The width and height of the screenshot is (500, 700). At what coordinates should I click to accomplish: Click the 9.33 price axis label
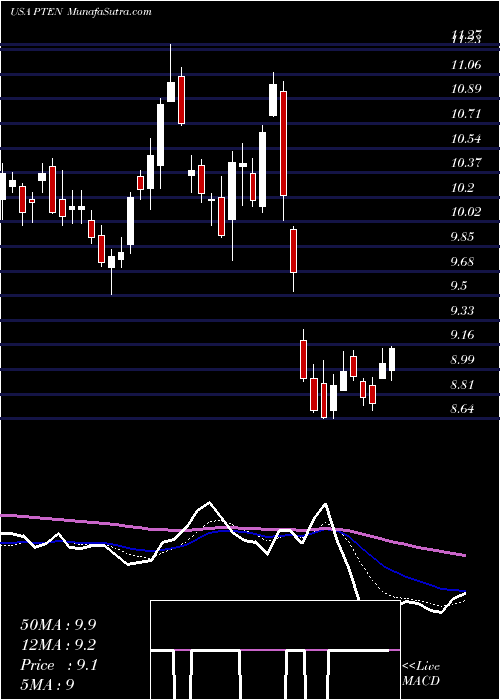pyautogui.click(x=462, y=310)
